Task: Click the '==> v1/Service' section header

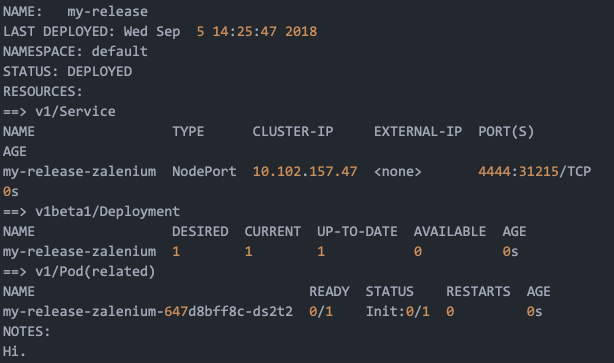Action: point(59,111)
